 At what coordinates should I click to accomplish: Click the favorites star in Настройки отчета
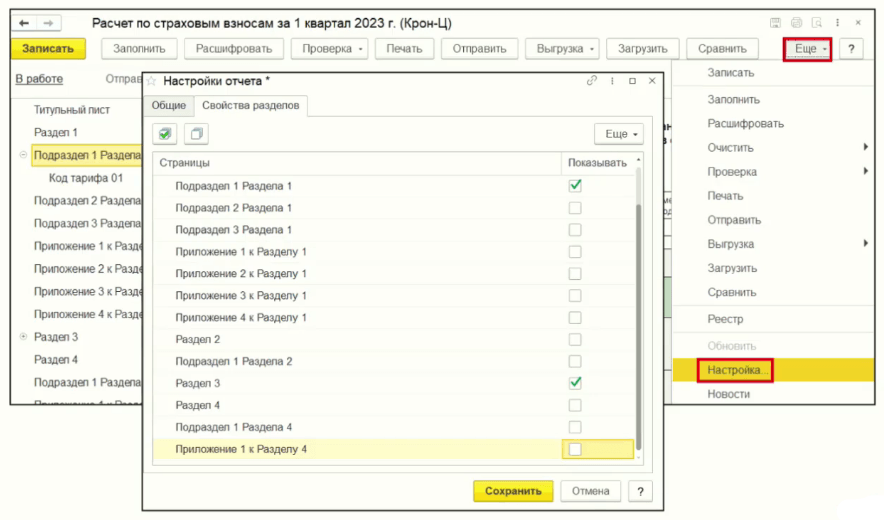pyautogui.click(x=152, y=81)
